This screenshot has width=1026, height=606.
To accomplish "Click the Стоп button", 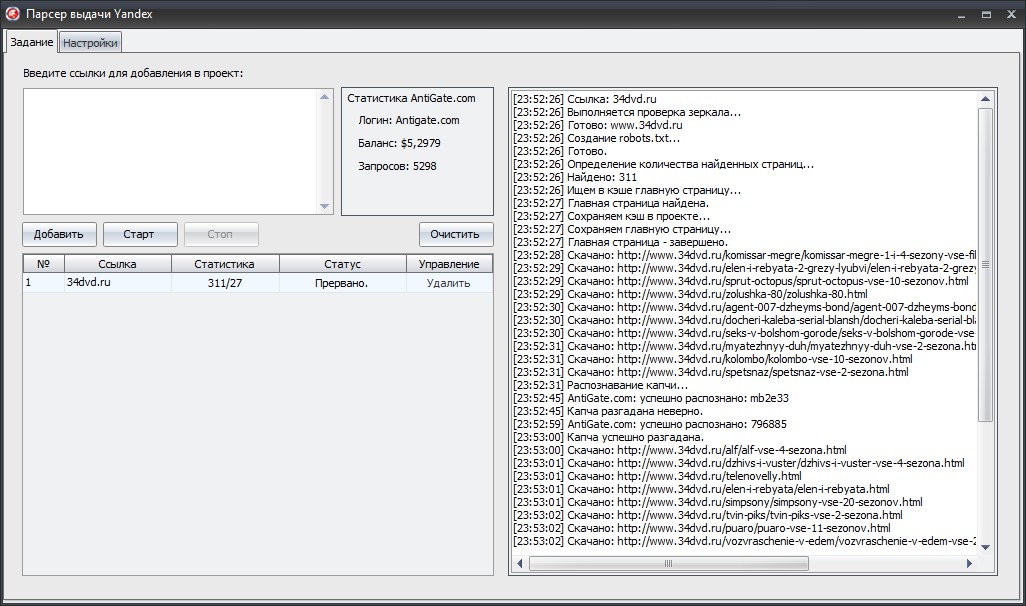I will 220,234.
